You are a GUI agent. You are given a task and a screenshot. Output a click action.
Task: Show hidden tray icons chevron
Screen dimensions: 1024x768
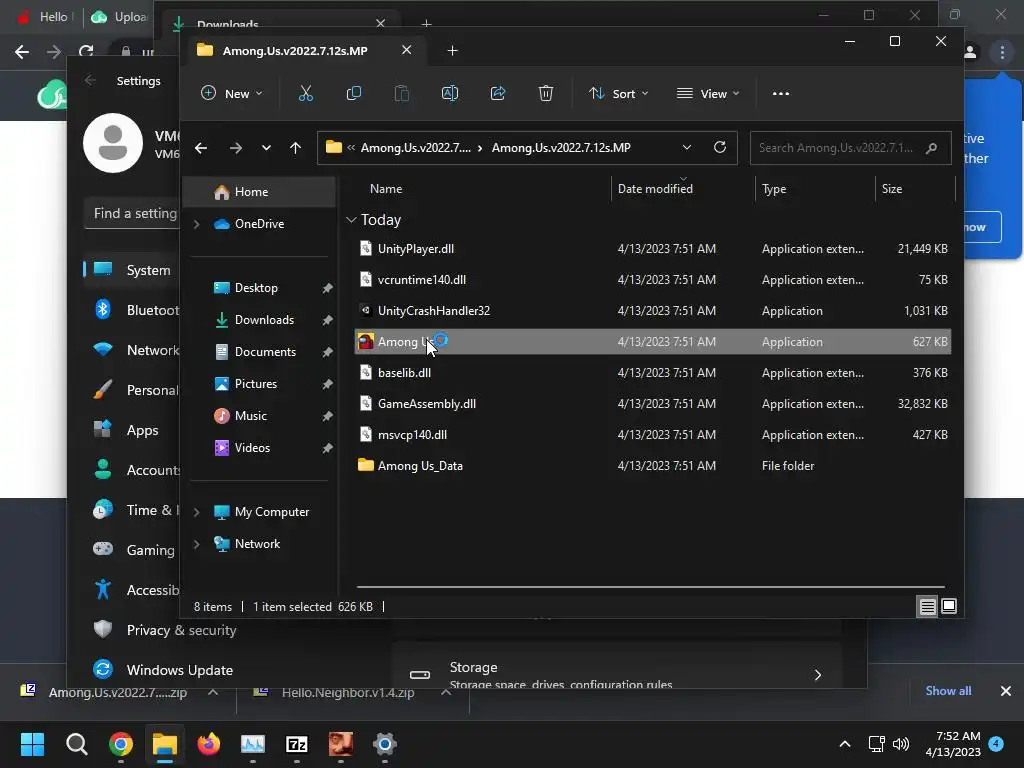(x=844, y=744)
